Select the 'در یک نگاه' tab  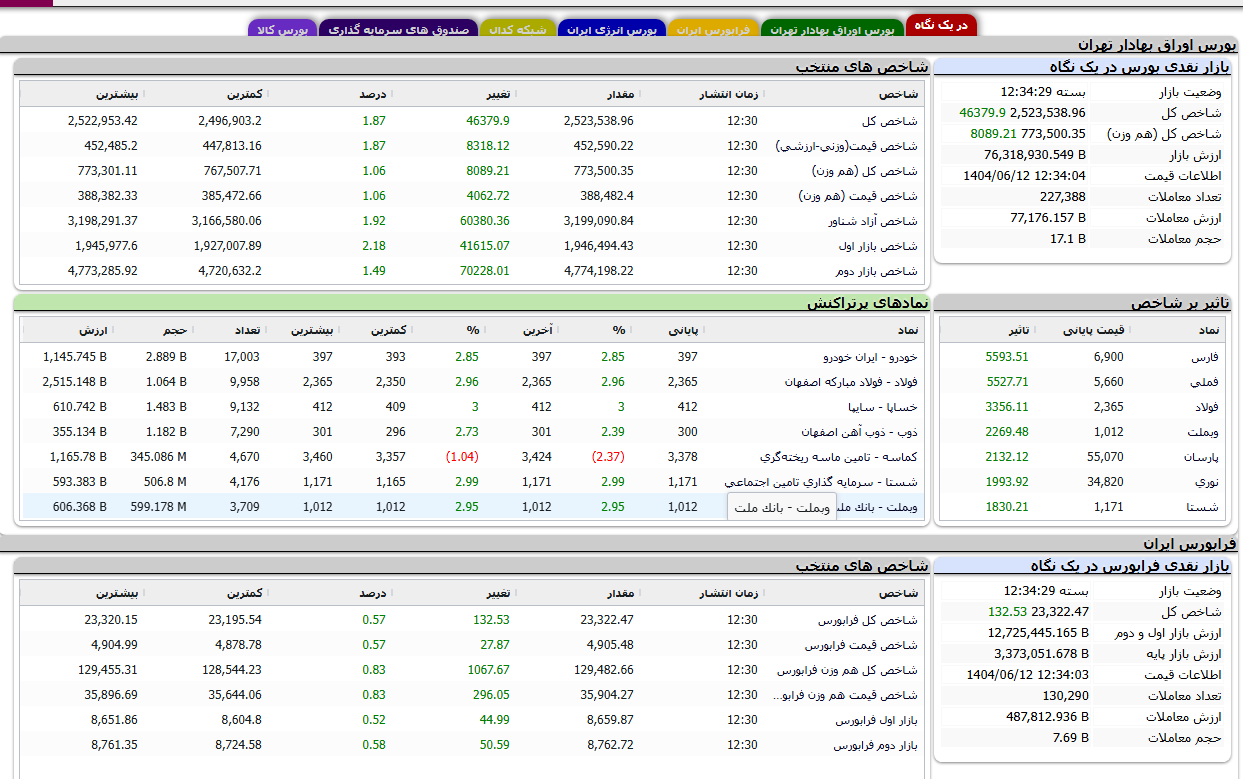[941, 25]
